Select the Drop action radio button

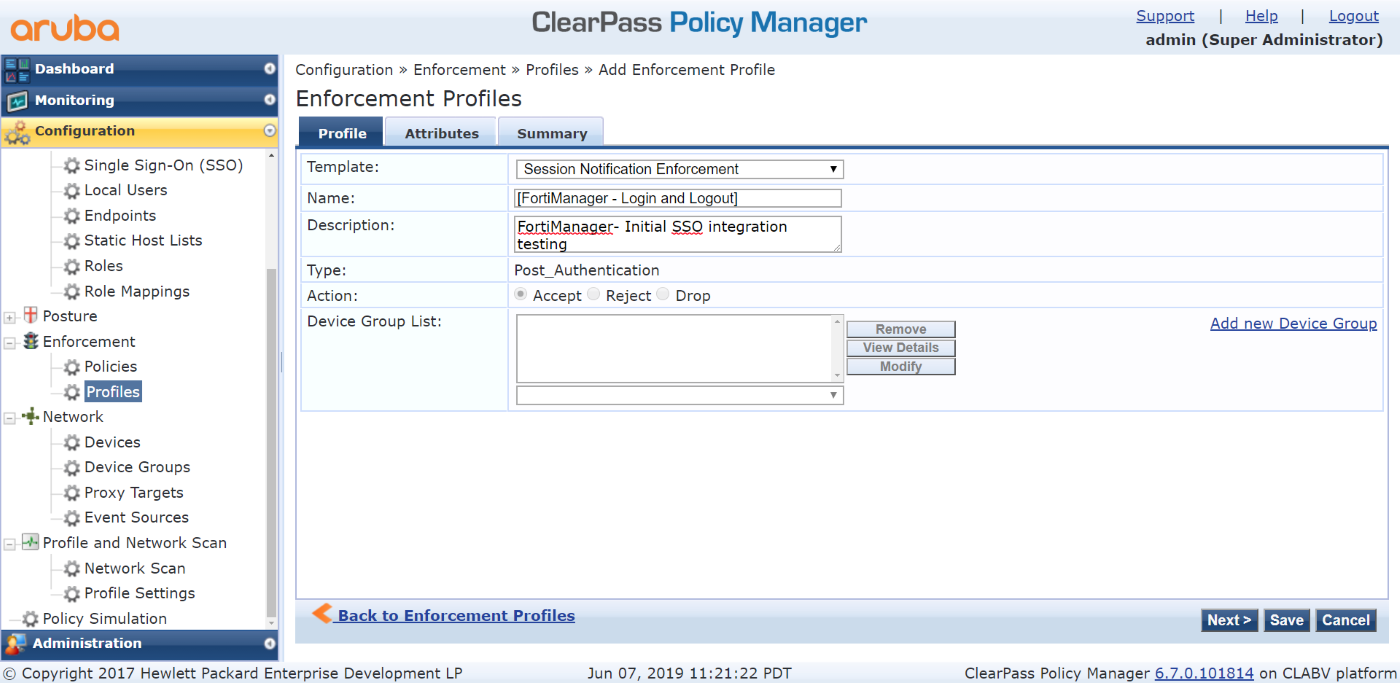[x=663, y=295]
